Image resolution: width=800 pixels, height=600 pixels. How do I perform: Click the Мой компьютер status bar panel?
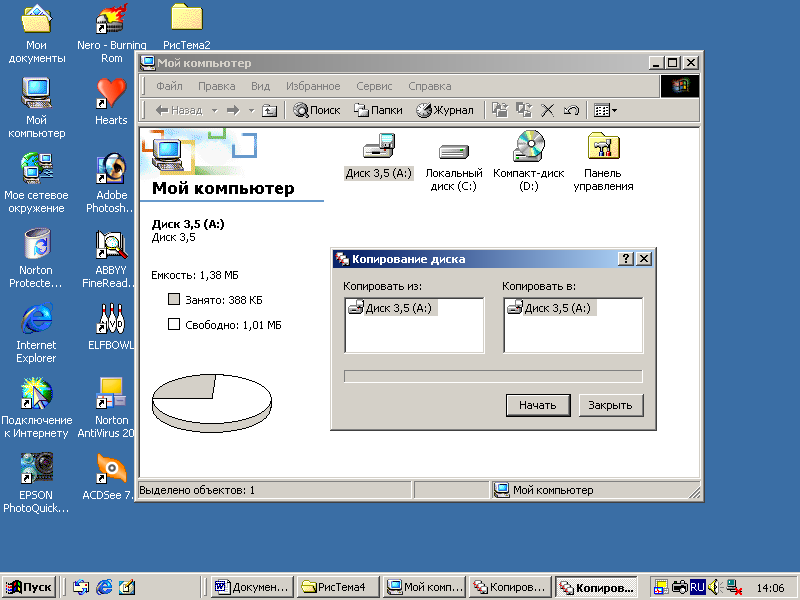tap(594, 490)
